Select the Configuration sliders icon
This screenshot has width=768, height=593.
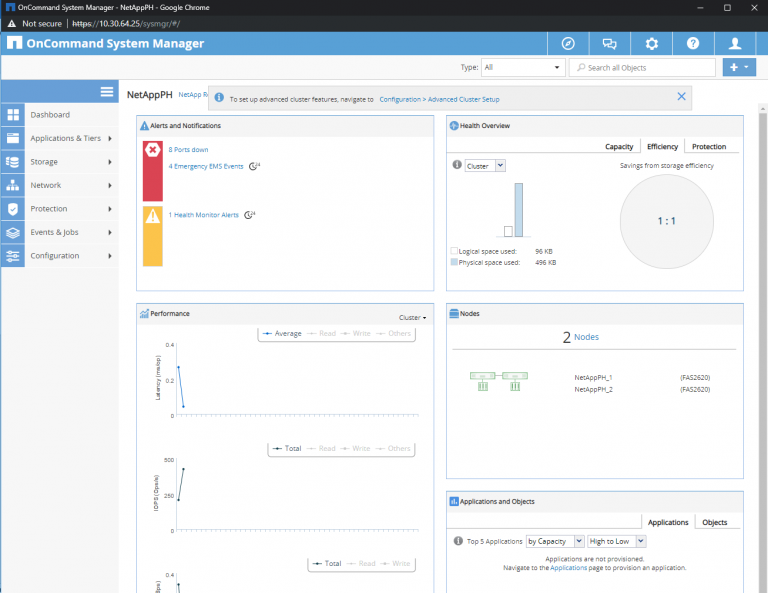(x=13, y=256)
